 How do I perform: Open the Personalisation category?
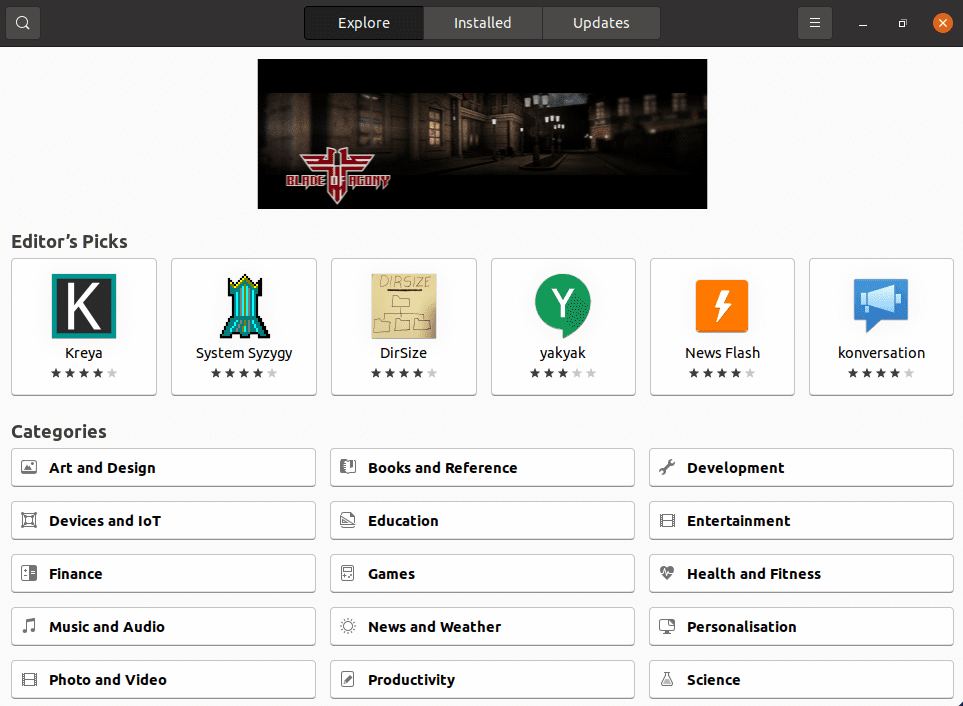click(x=801, y=627)
